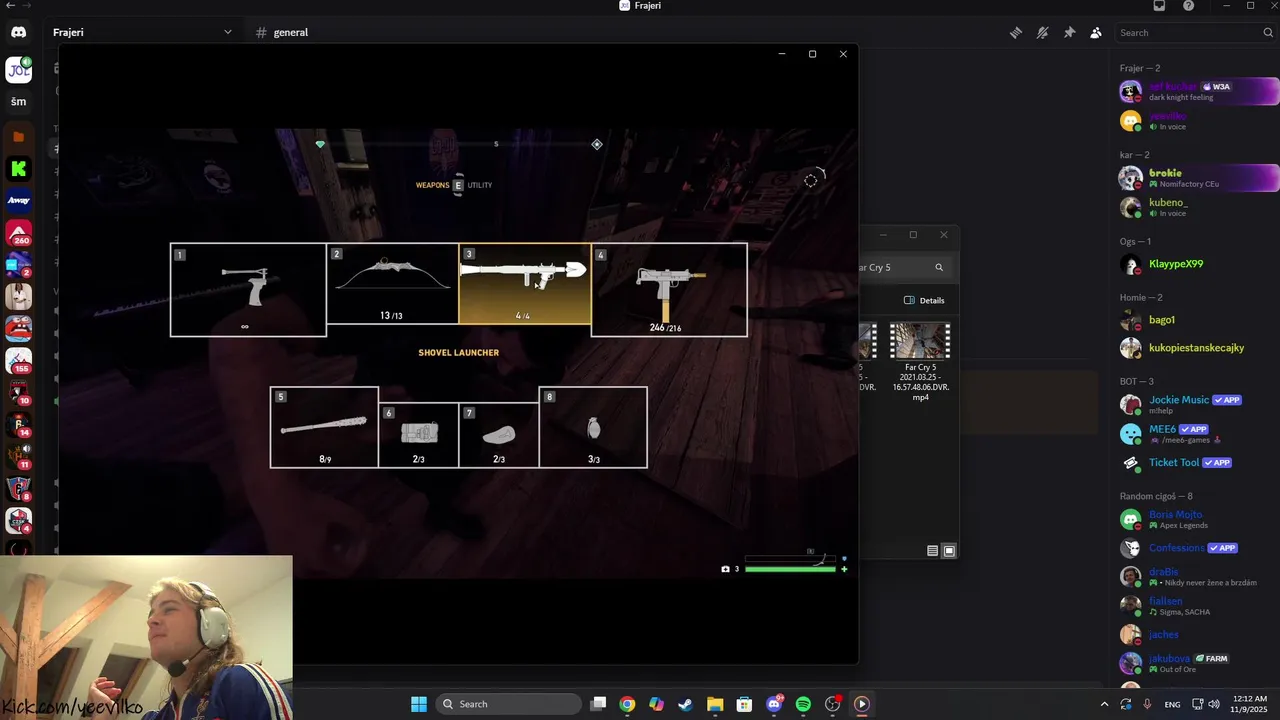1280x720 pixels.
Task: Show pinned messages pin icon
Action: (x=1069, y=32)
